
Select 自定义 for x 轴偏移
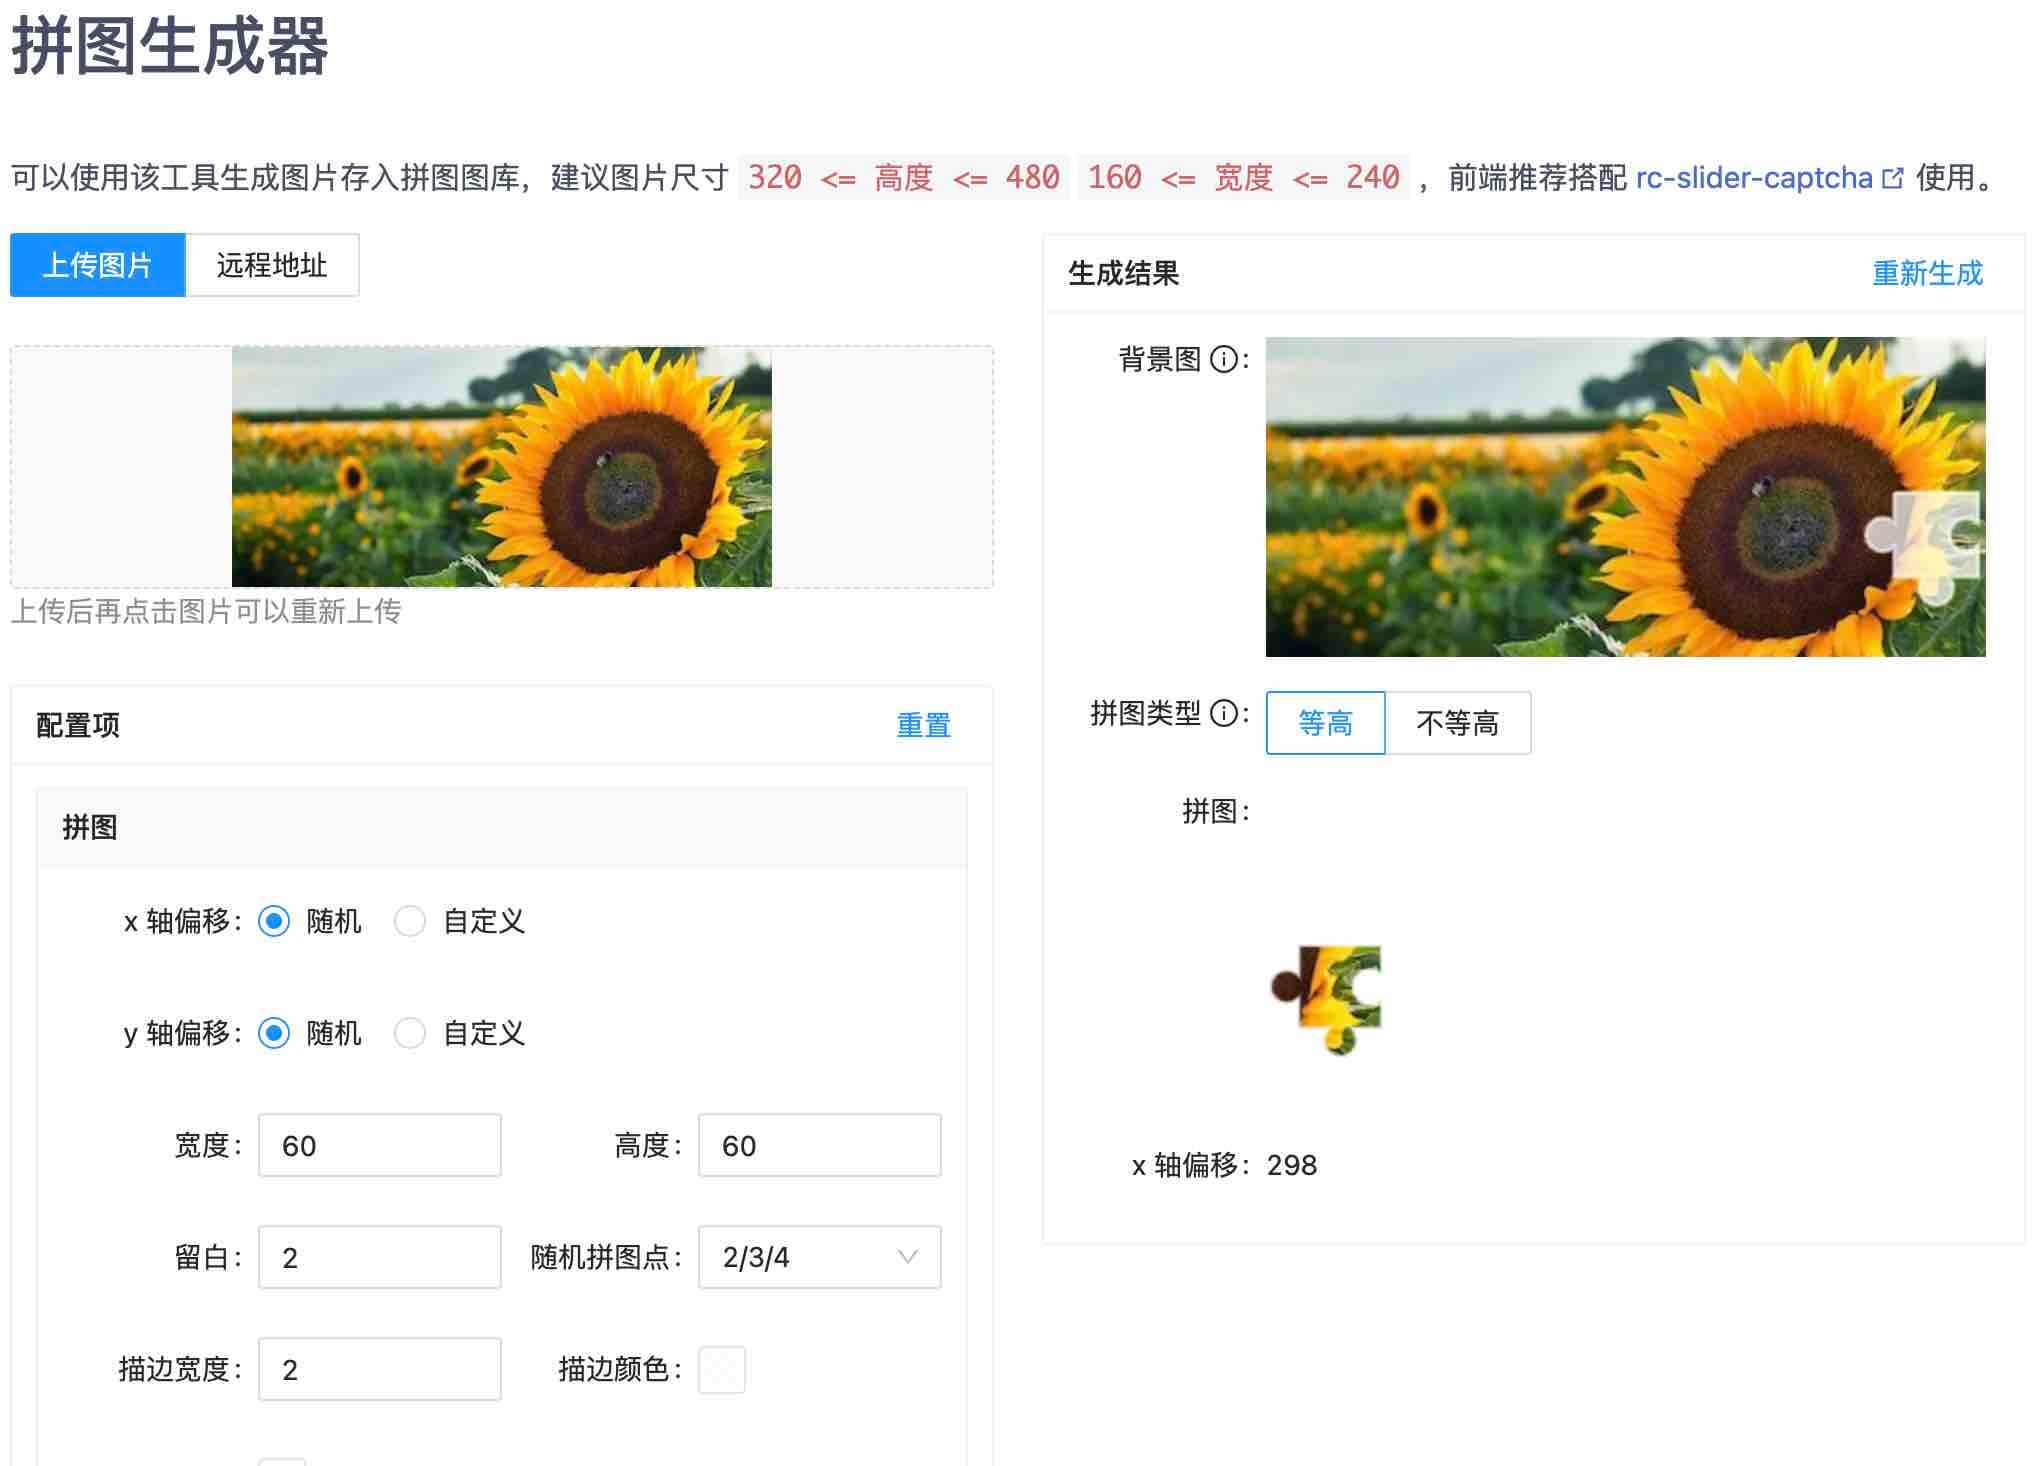pyautogui.click(x=410, y=921)
